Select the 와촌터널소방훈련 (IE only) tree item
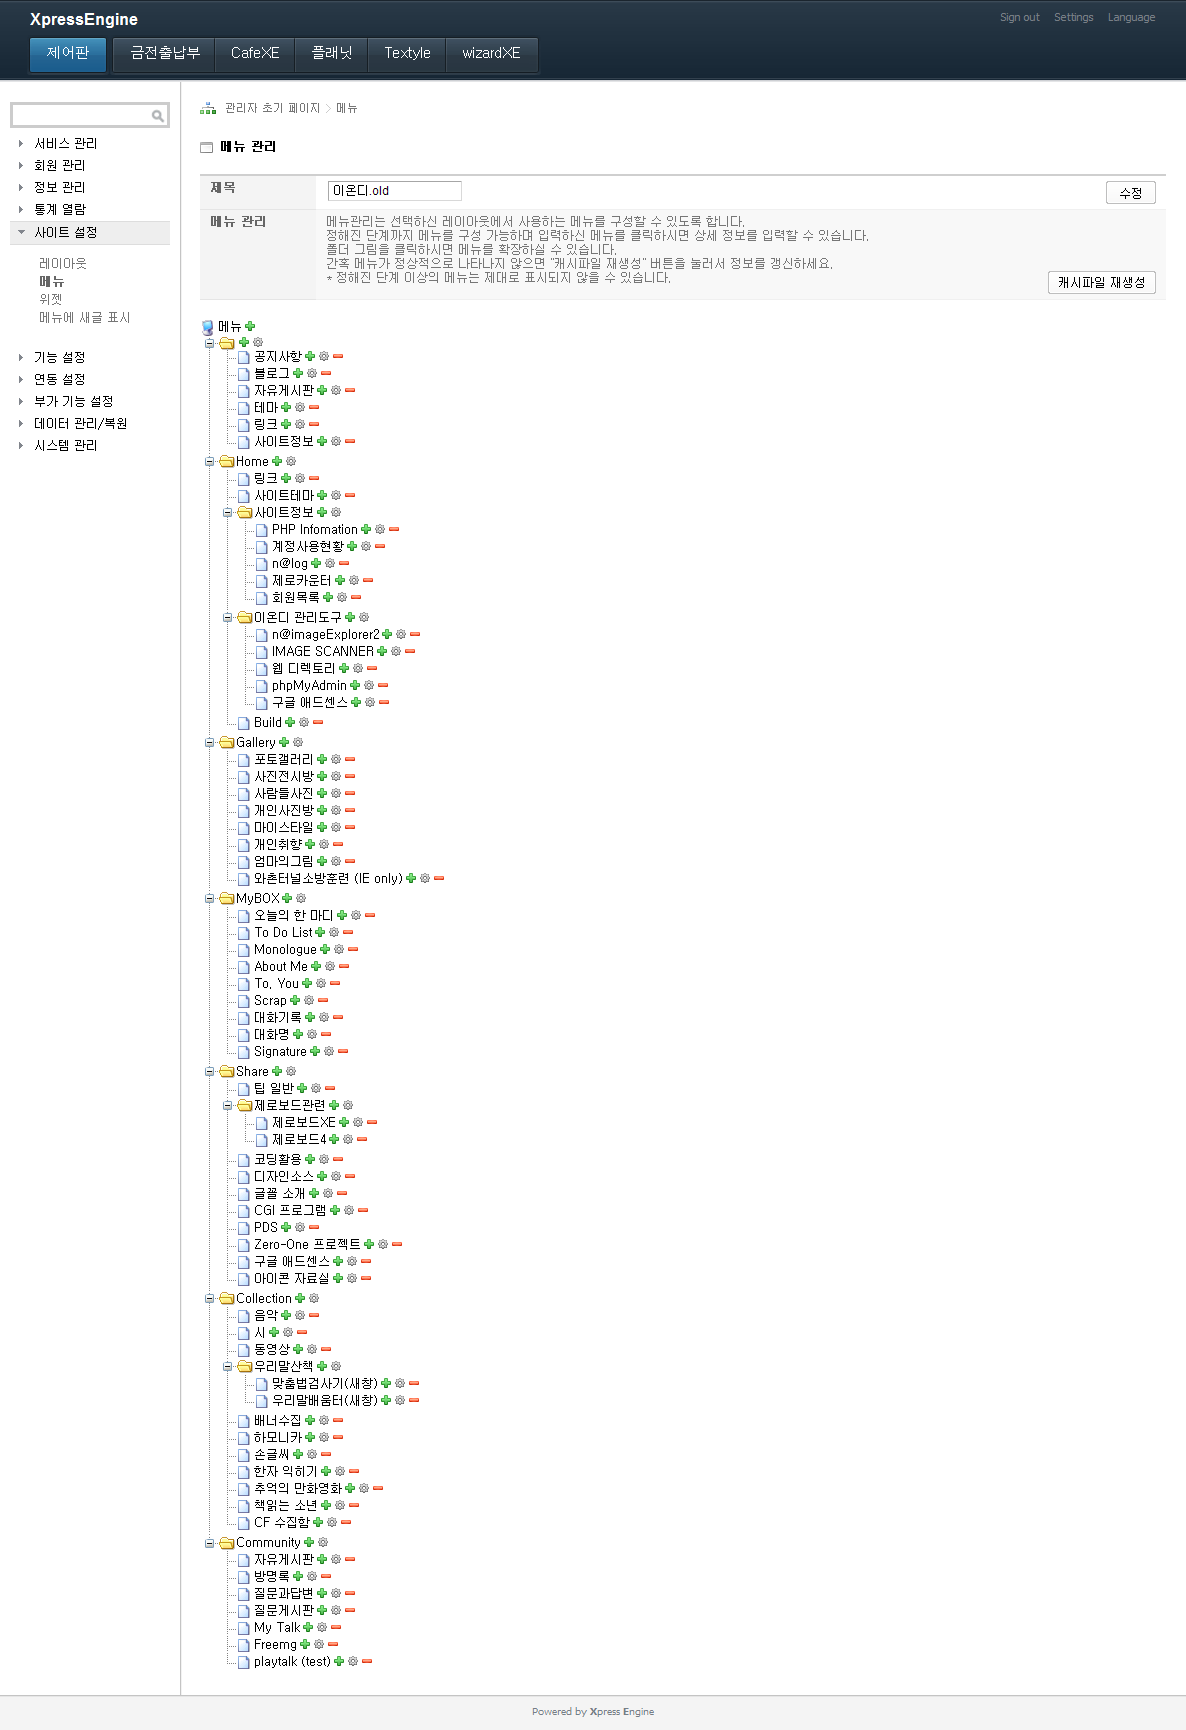 click(x=328, y=878)
